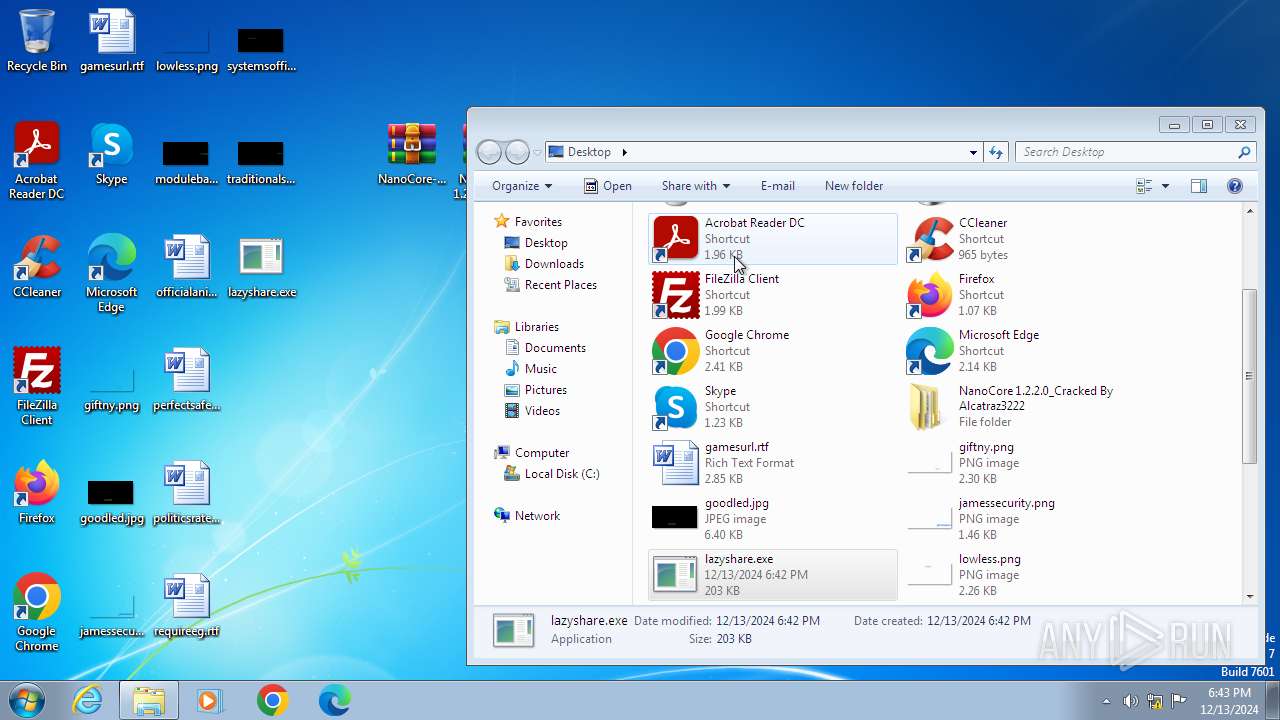Select NanoCore 1.2.2.0 folder in Explorer
The image size is (1280, 720).
click(x=1026, y=407)
